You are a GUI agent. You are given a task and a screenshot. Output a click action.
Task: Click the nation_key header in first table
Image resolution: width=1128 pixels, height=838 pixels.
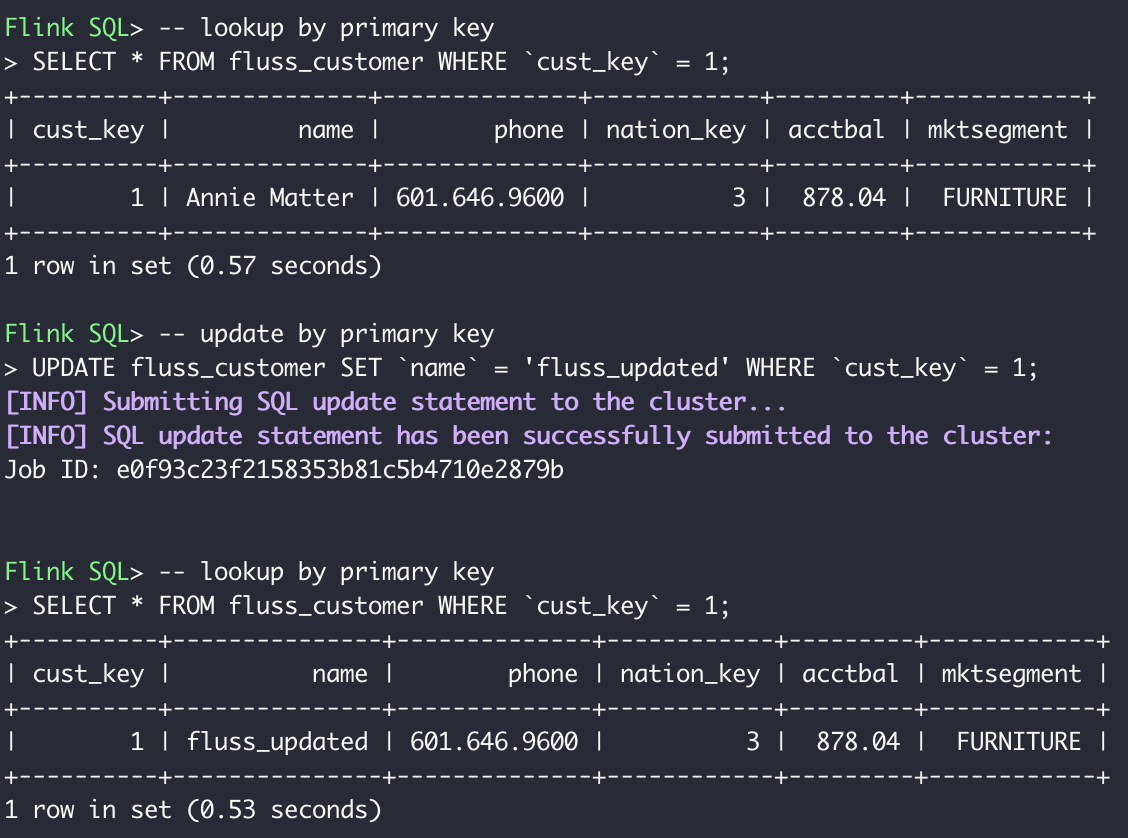click(676, 130)
